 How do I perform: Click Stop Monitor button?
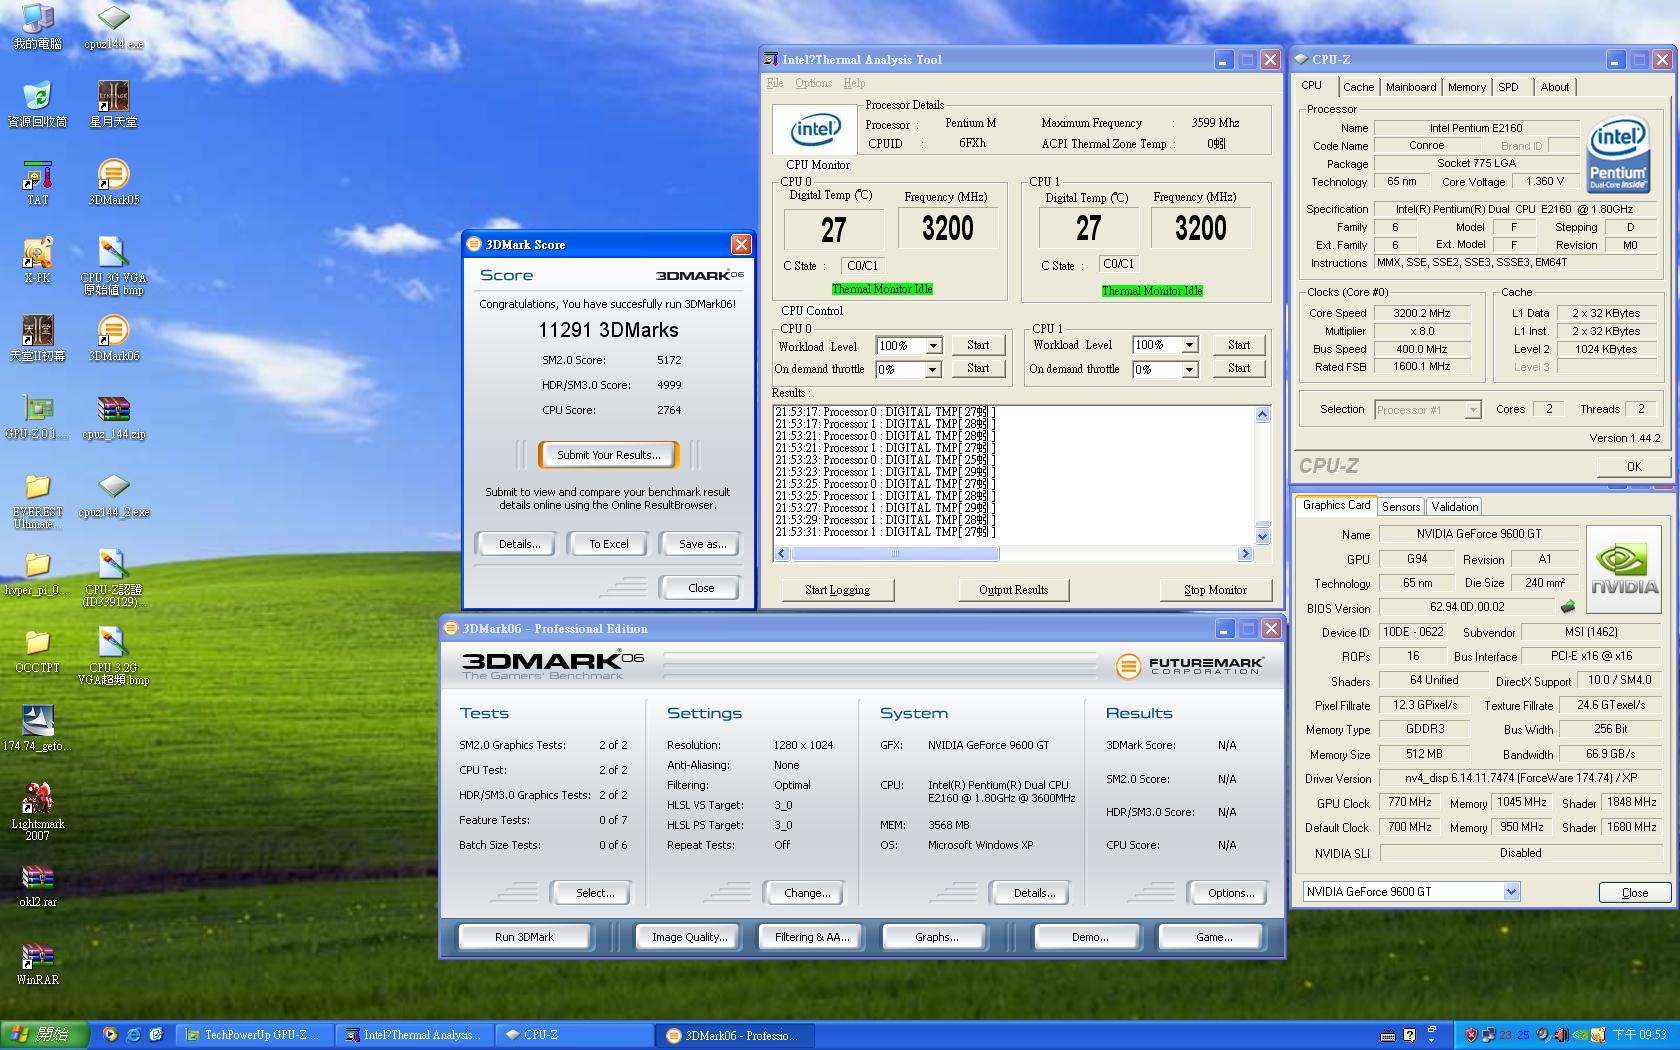tap(1215, 590)
